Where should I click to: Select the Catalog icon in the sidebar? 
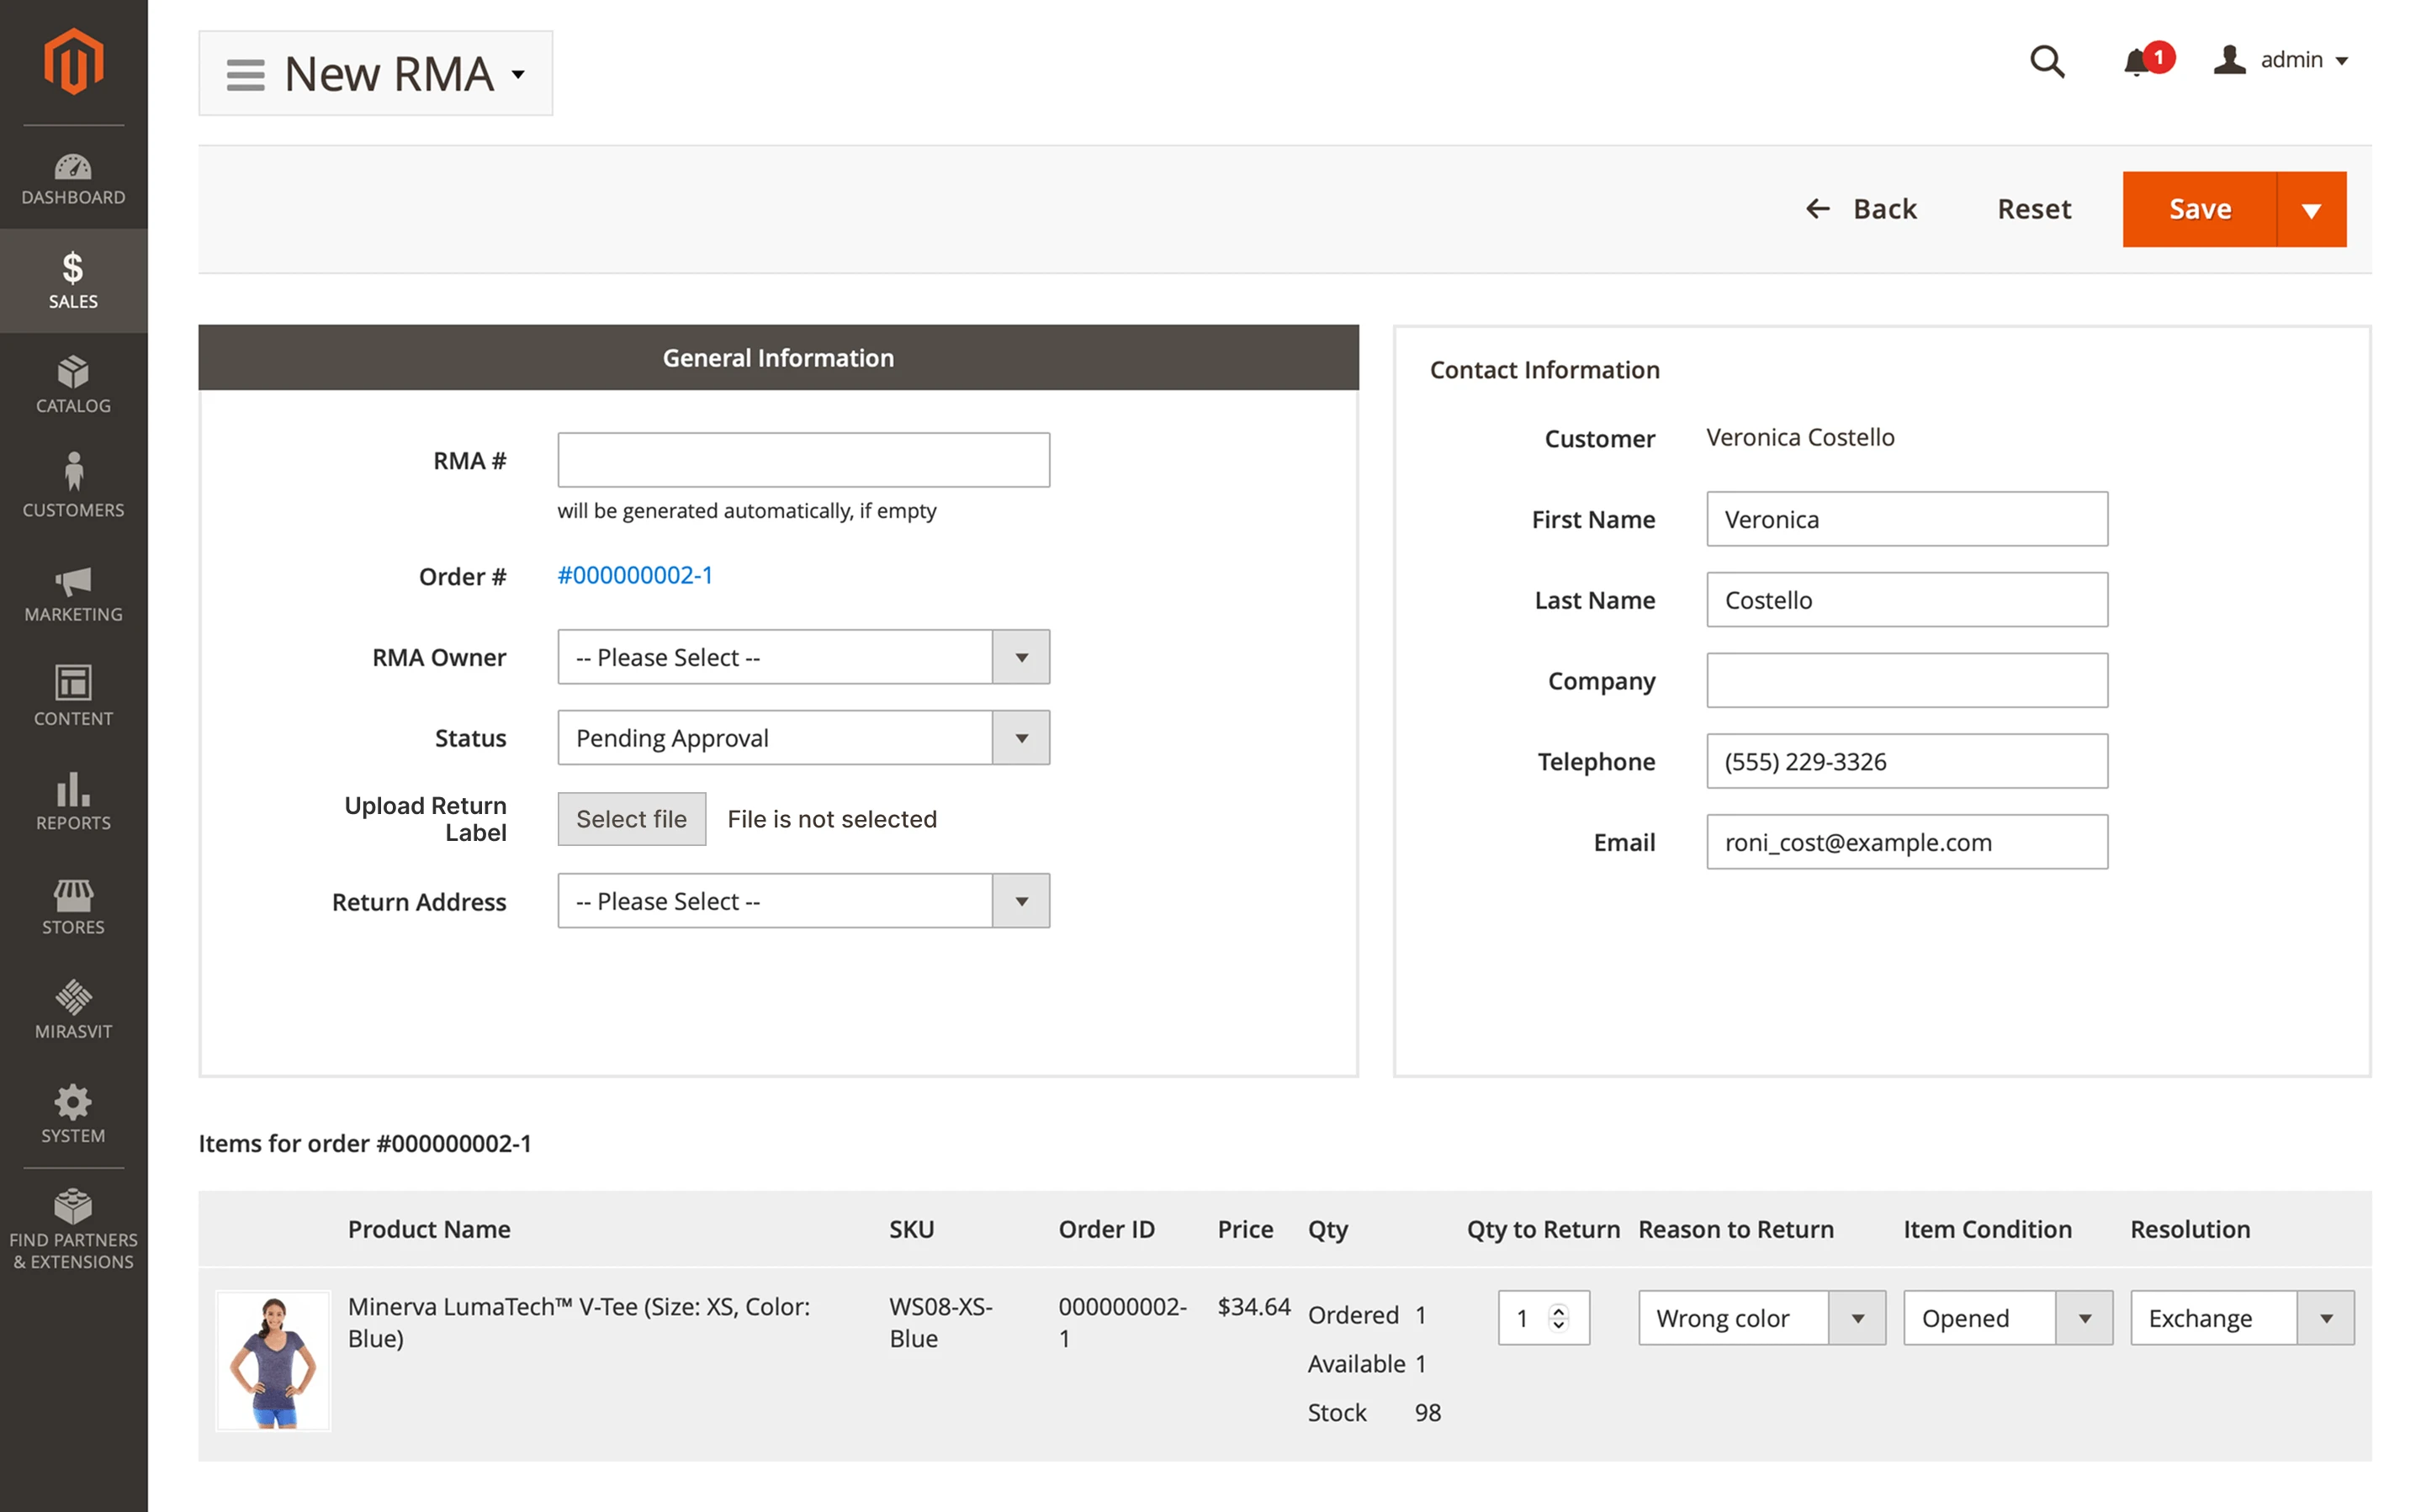(72, 383)
